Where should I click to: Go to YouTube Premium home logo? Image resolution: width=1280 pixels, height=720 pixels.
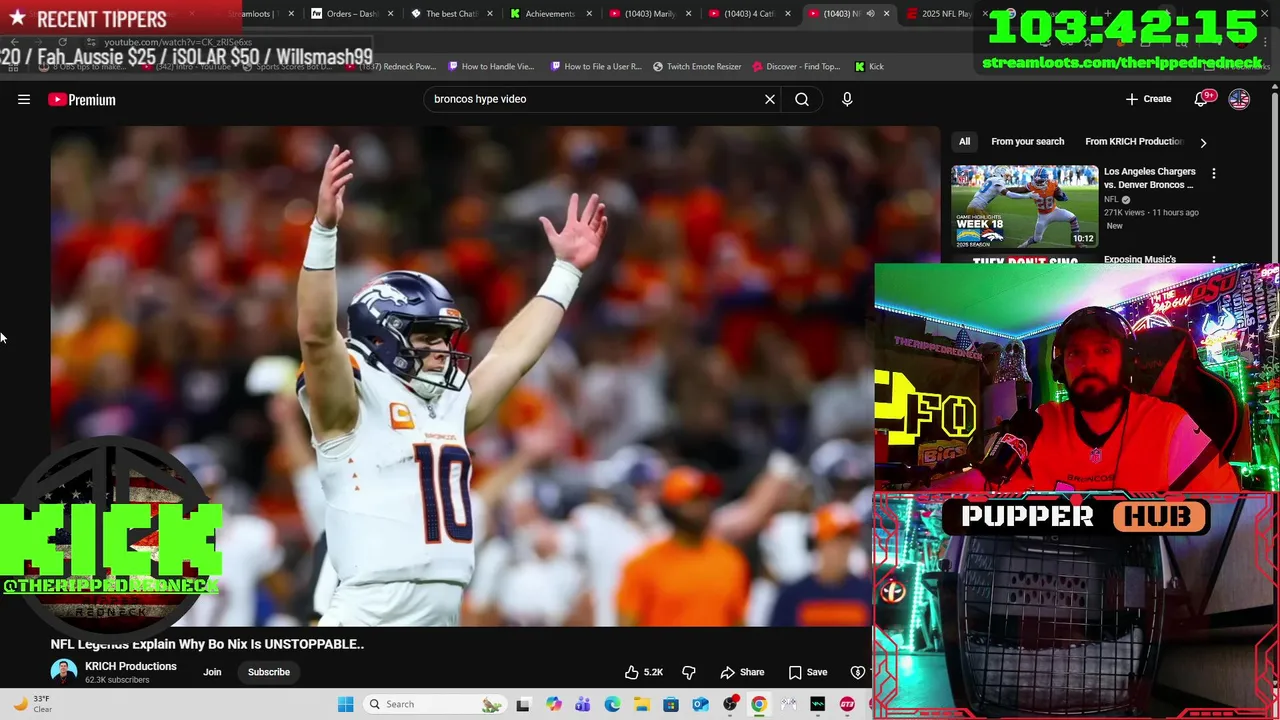82,99
